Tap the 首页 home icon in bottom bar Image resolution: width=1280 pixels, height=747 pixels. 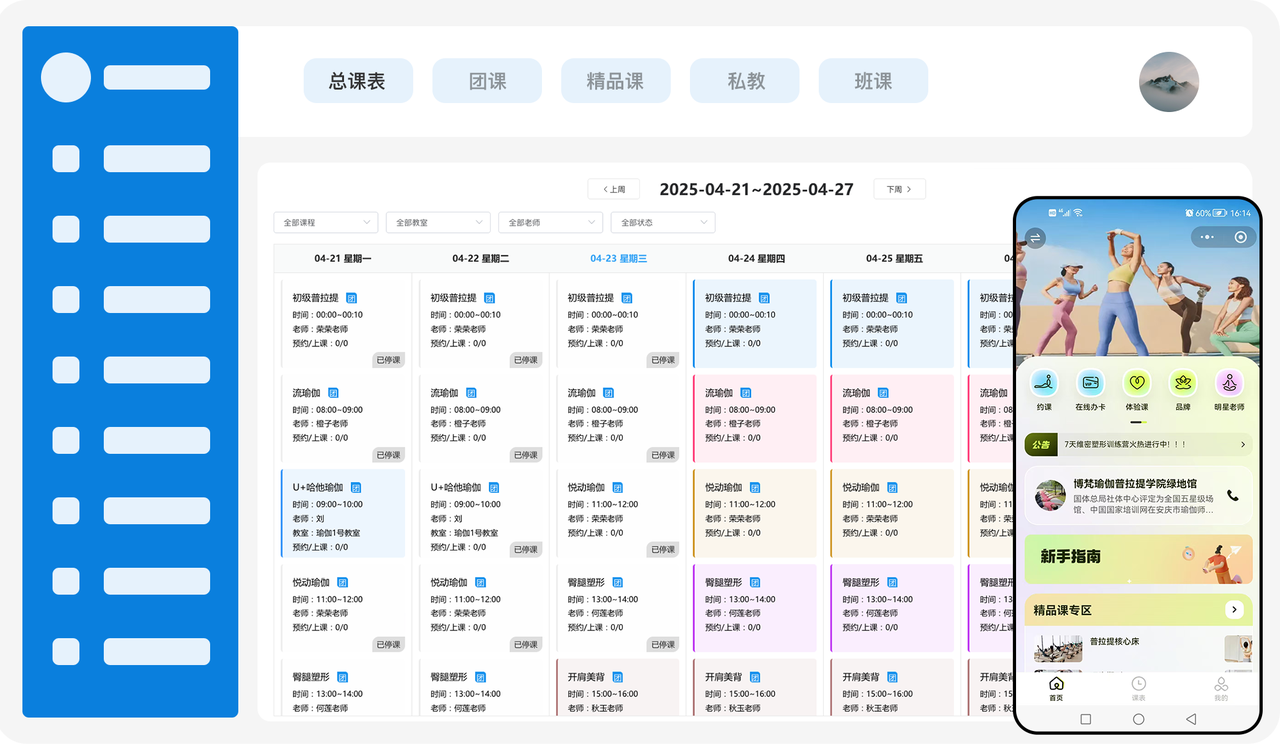coord(1056,685)
